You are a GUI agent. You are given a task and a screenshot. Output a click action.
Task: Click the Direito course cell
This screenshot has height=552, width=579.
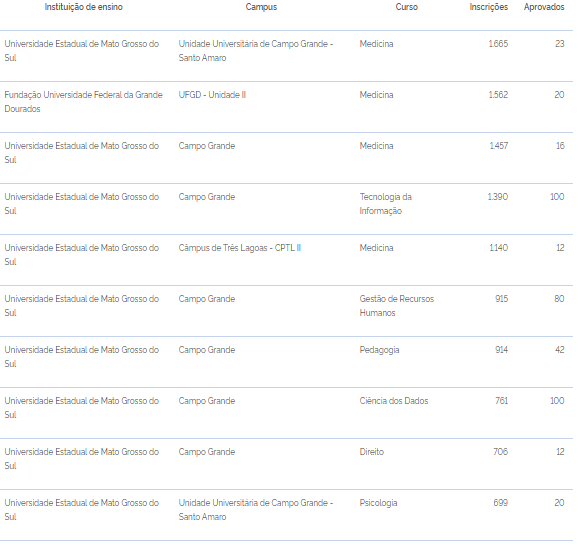point(371,452)
